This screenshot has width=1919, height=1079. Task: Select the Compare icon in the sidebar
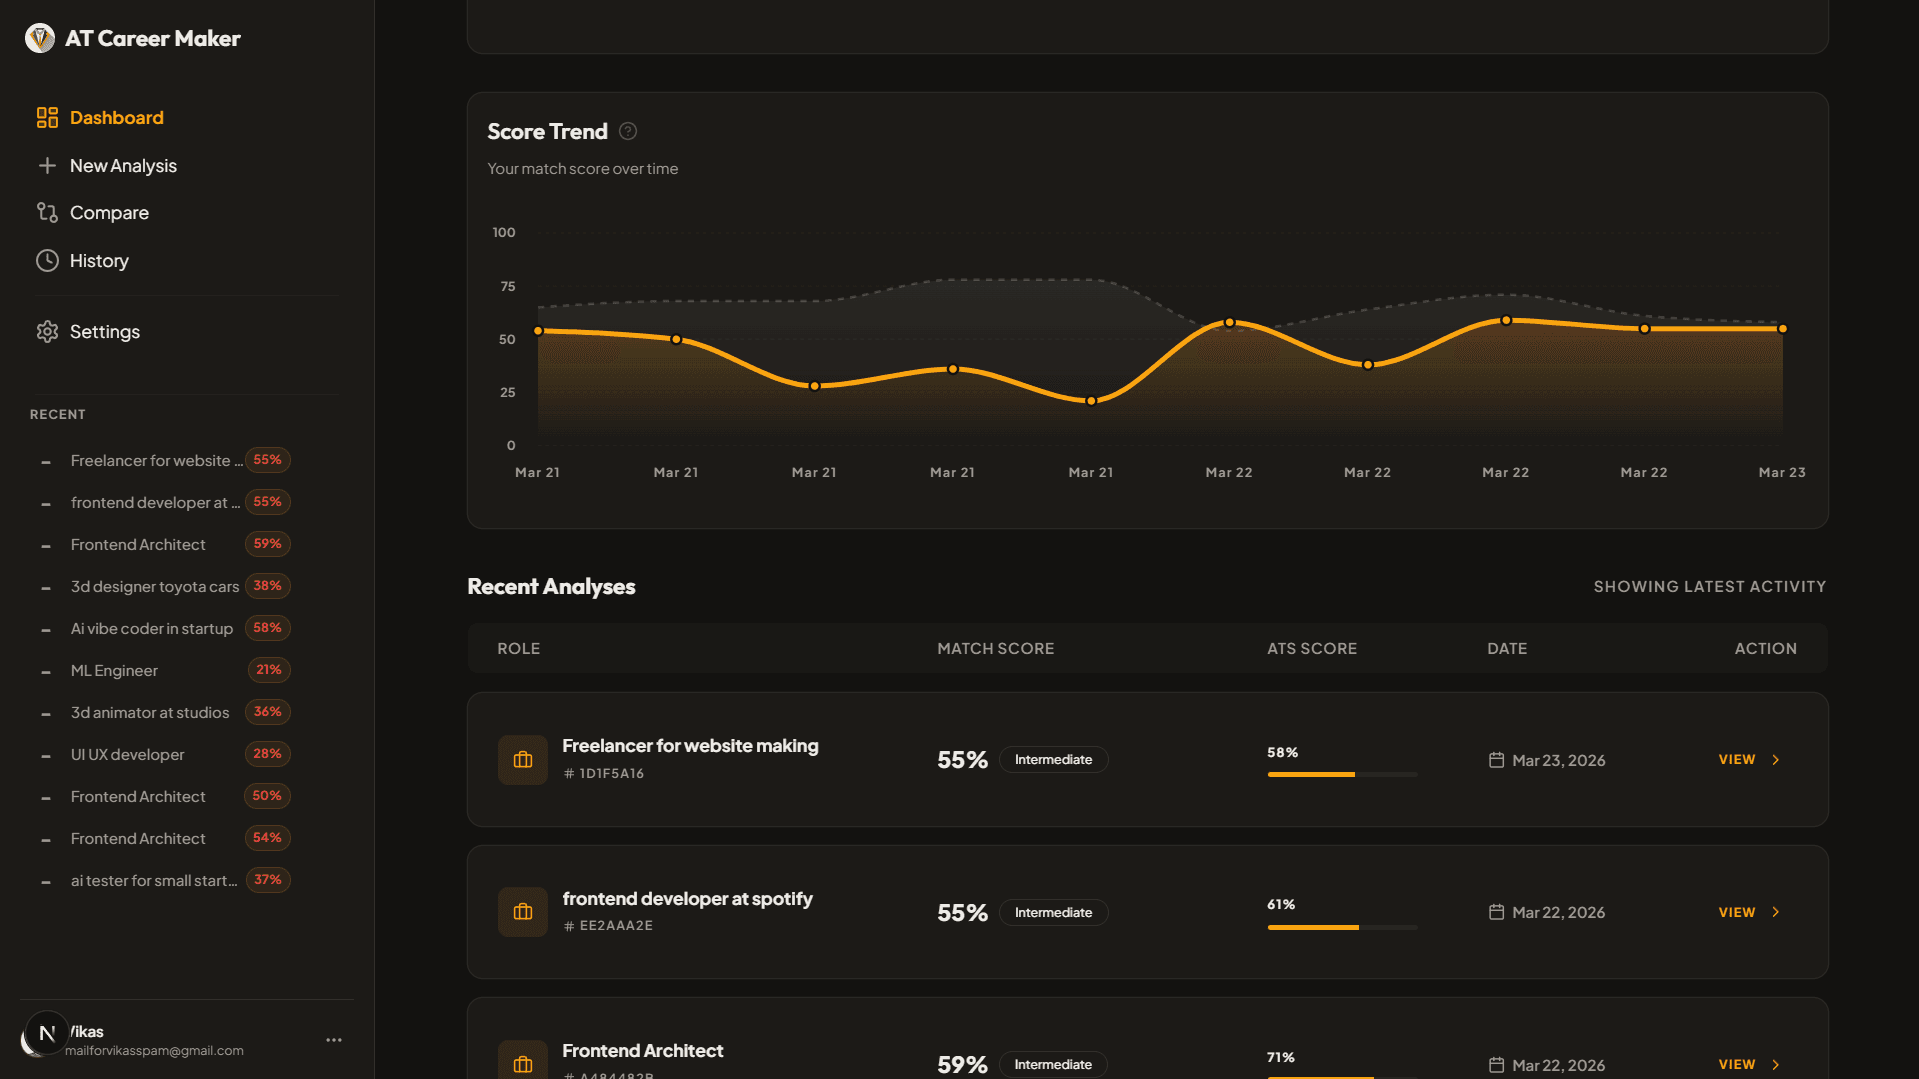pos(46,212)
